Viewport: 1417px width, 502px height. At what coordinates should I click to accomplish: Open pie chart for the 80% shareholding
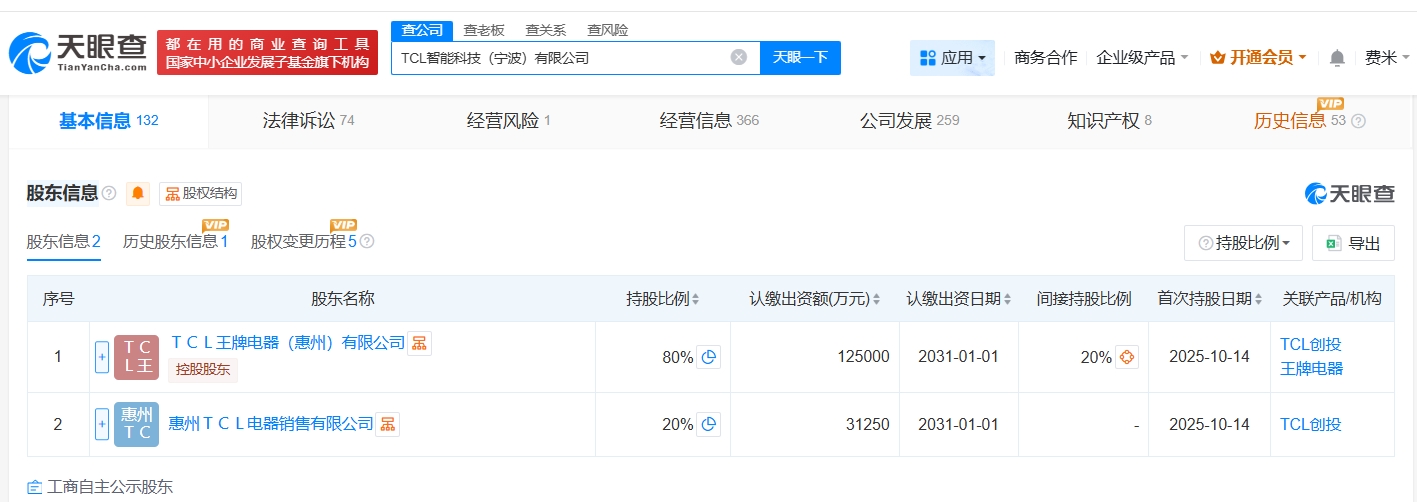pos(709,357)
